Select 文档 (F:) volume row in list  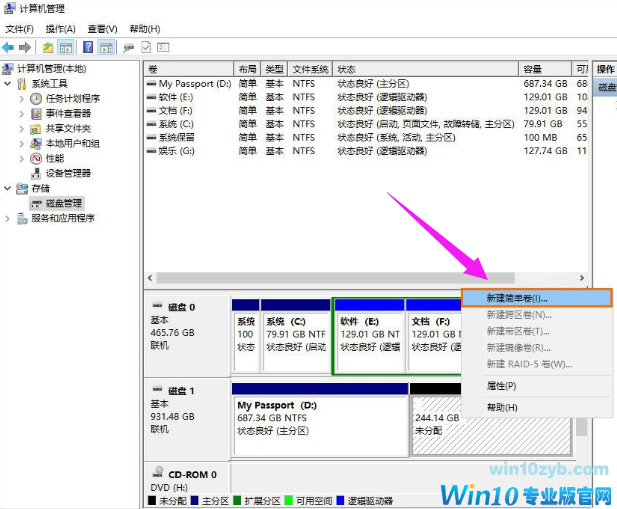coord(366,111)
